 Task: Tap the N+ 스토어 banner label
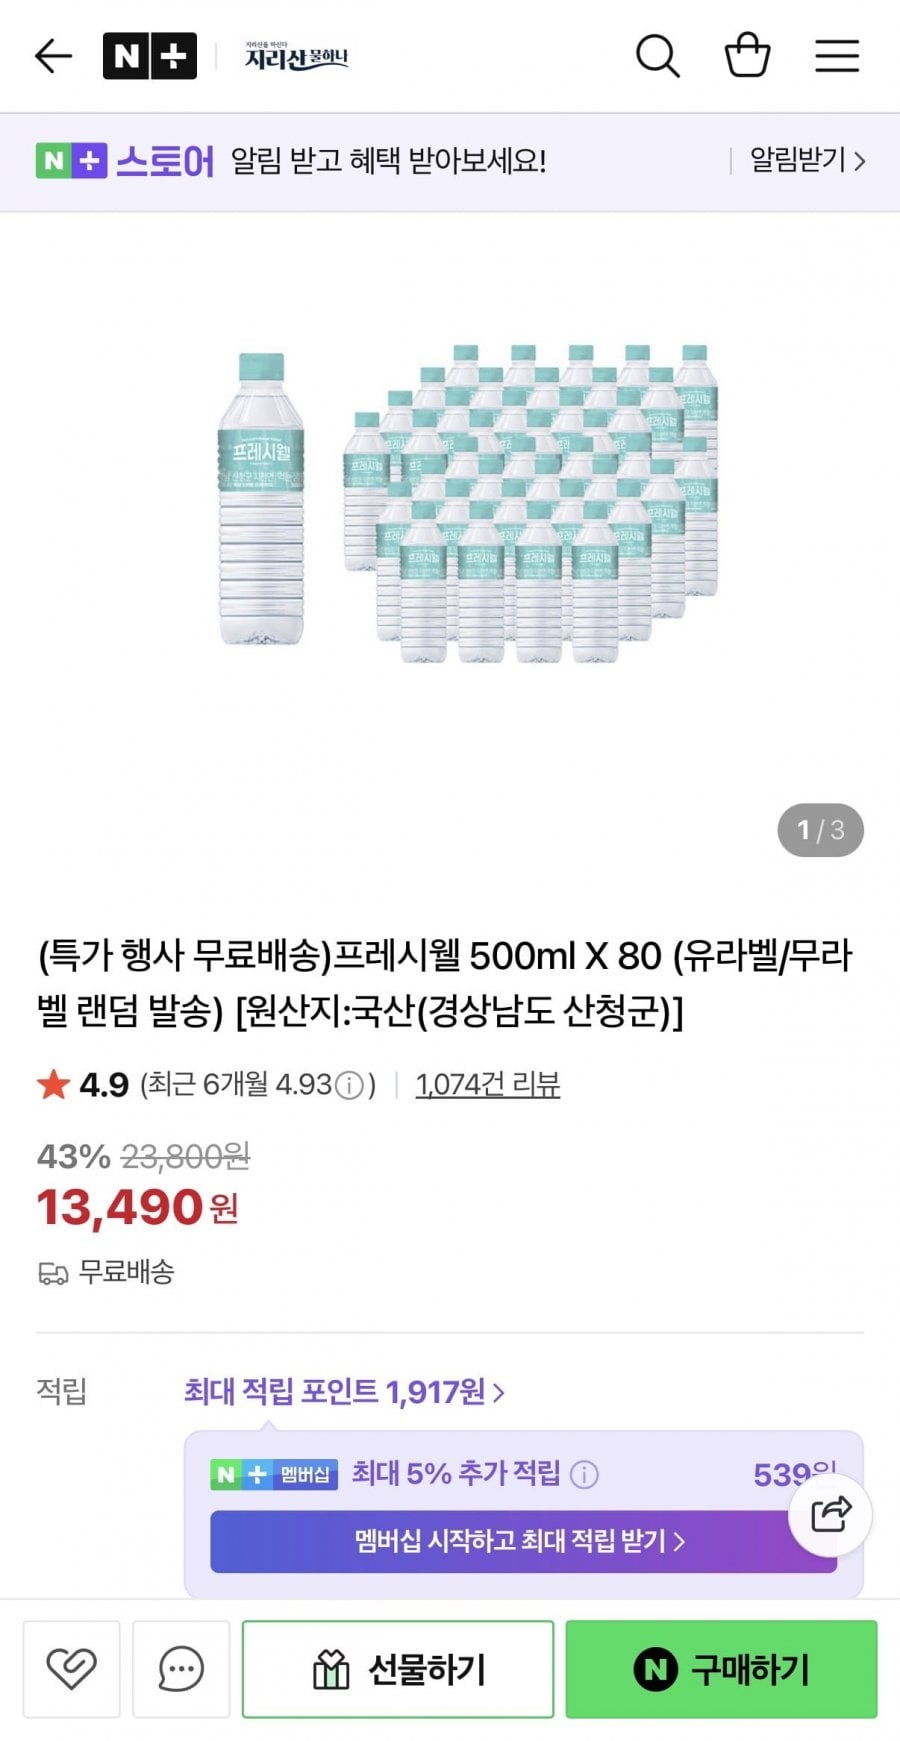tap(125, 160)
